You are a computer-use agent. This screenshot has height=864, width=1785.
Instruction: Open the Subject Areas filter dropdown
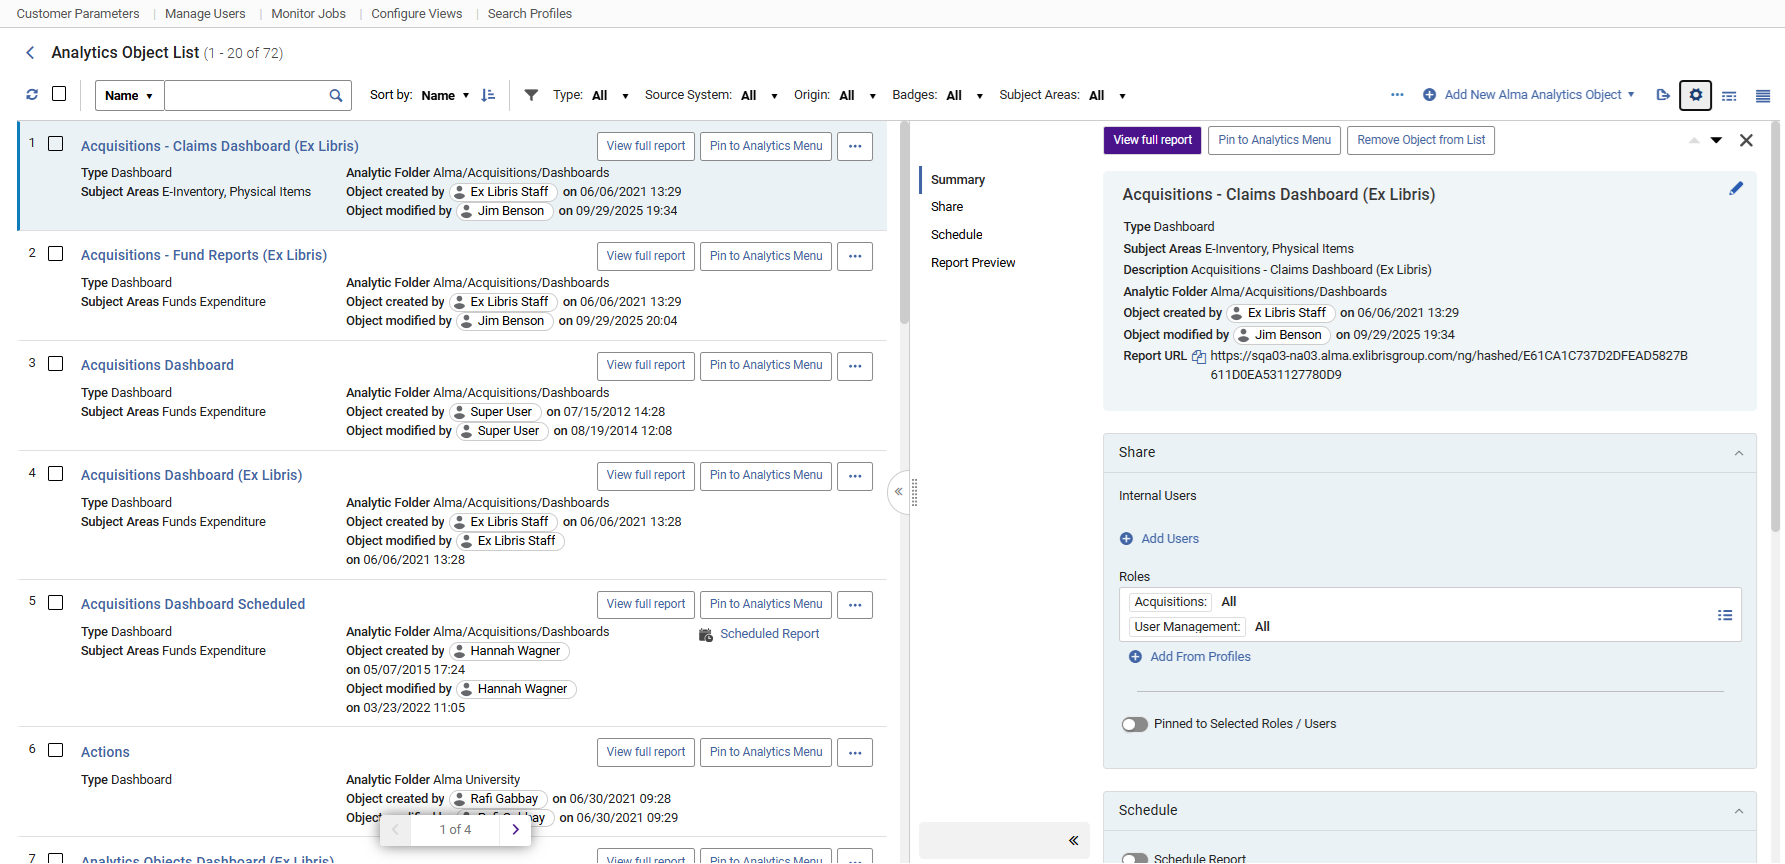coord(1107,96)
